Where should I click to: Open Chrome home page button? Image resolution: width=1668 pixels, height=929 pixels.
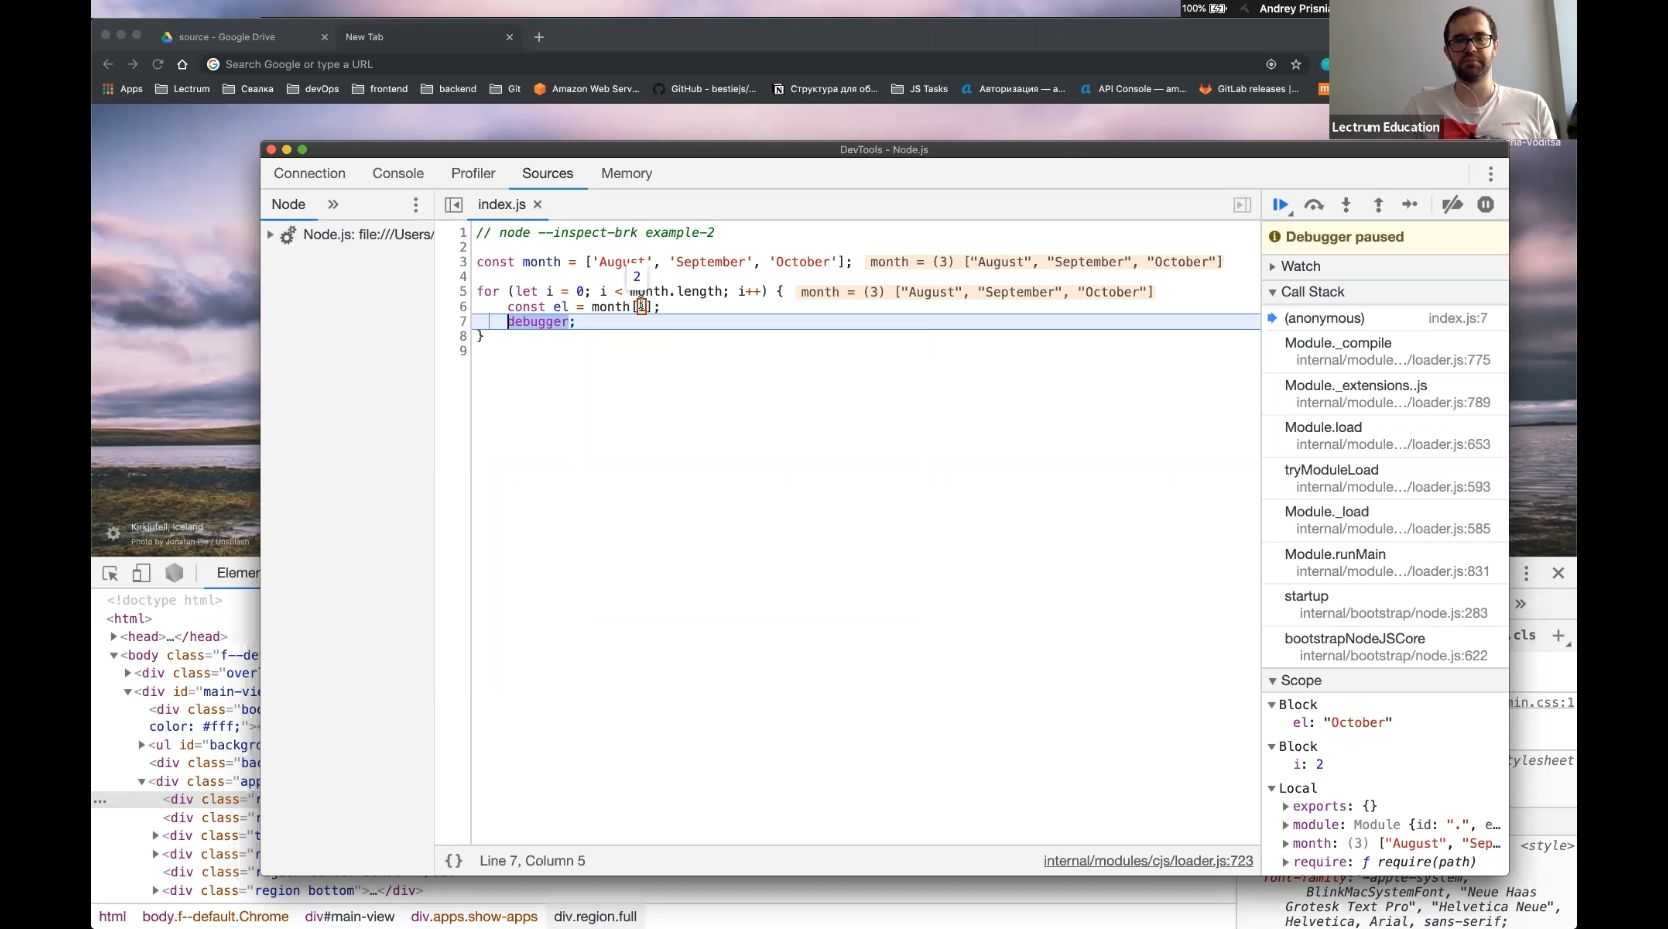182,64
